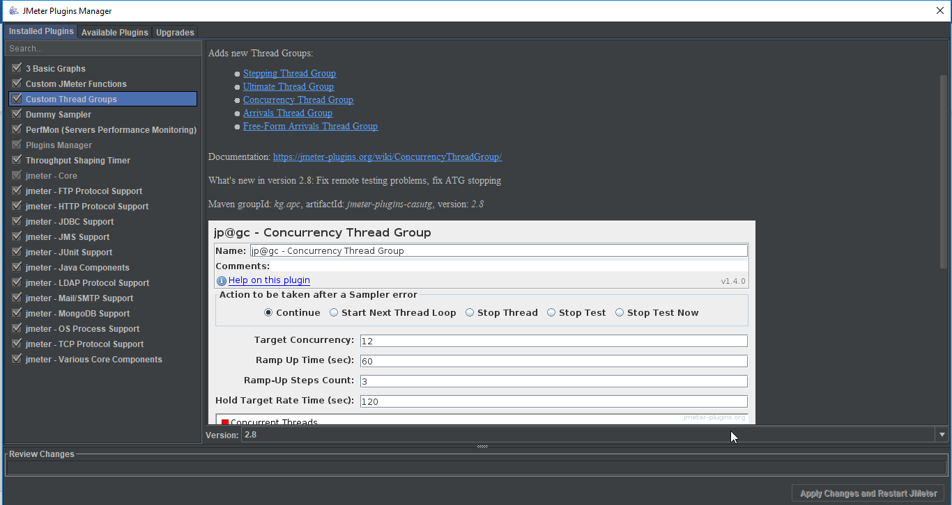Uncheck the PerfMon plugin checkbox
952x505 pixels.
pos(16,129)
